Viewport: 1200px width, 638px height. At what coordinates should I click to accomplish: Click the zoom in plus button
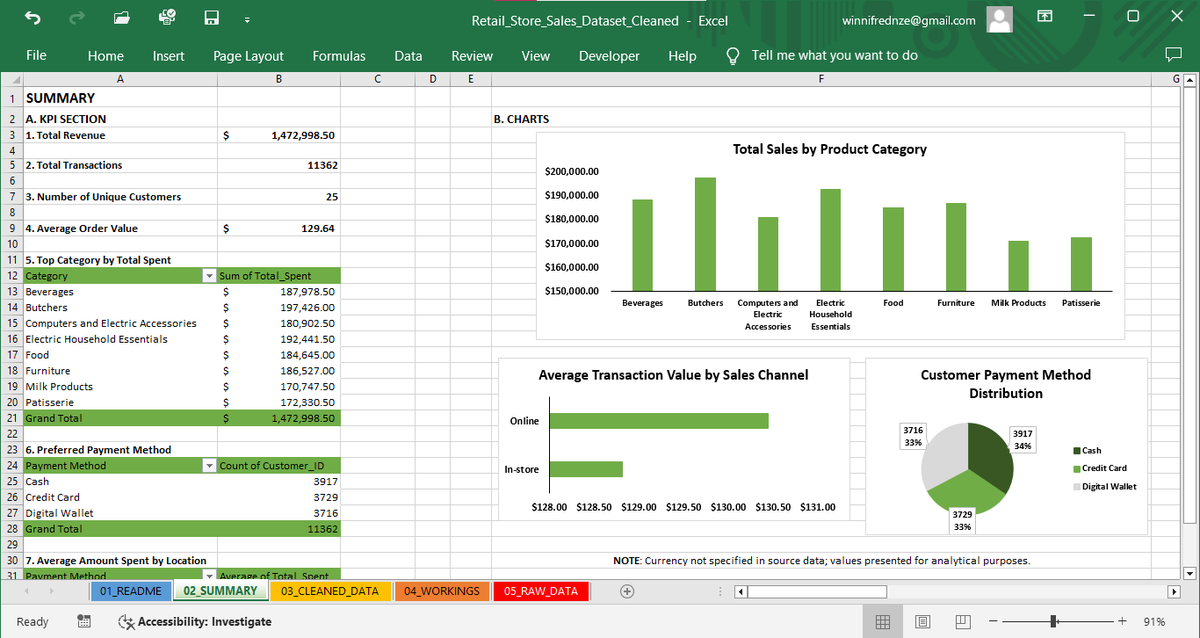1122,622
